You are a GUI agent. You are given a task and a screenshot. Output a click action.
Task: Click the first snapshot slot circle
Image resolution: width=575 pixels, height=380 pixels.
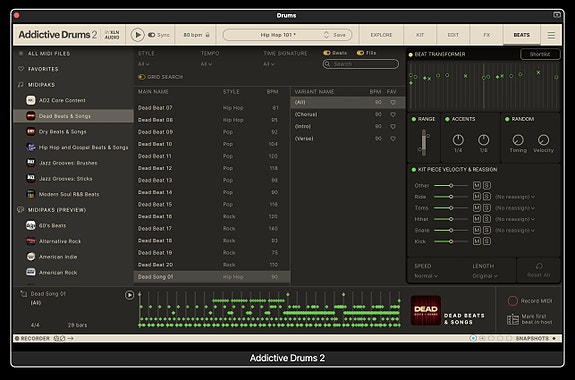[473, 338]
